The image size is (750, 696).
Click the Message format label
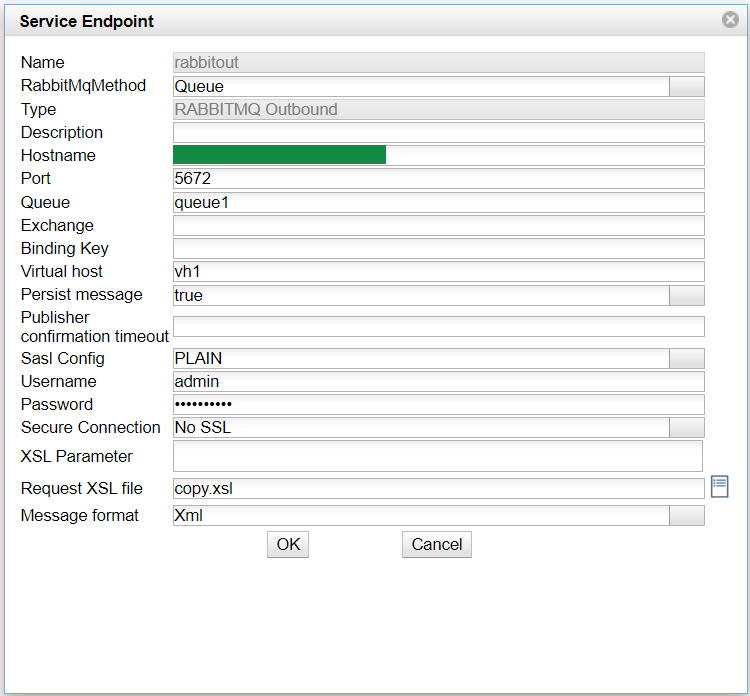79,516
